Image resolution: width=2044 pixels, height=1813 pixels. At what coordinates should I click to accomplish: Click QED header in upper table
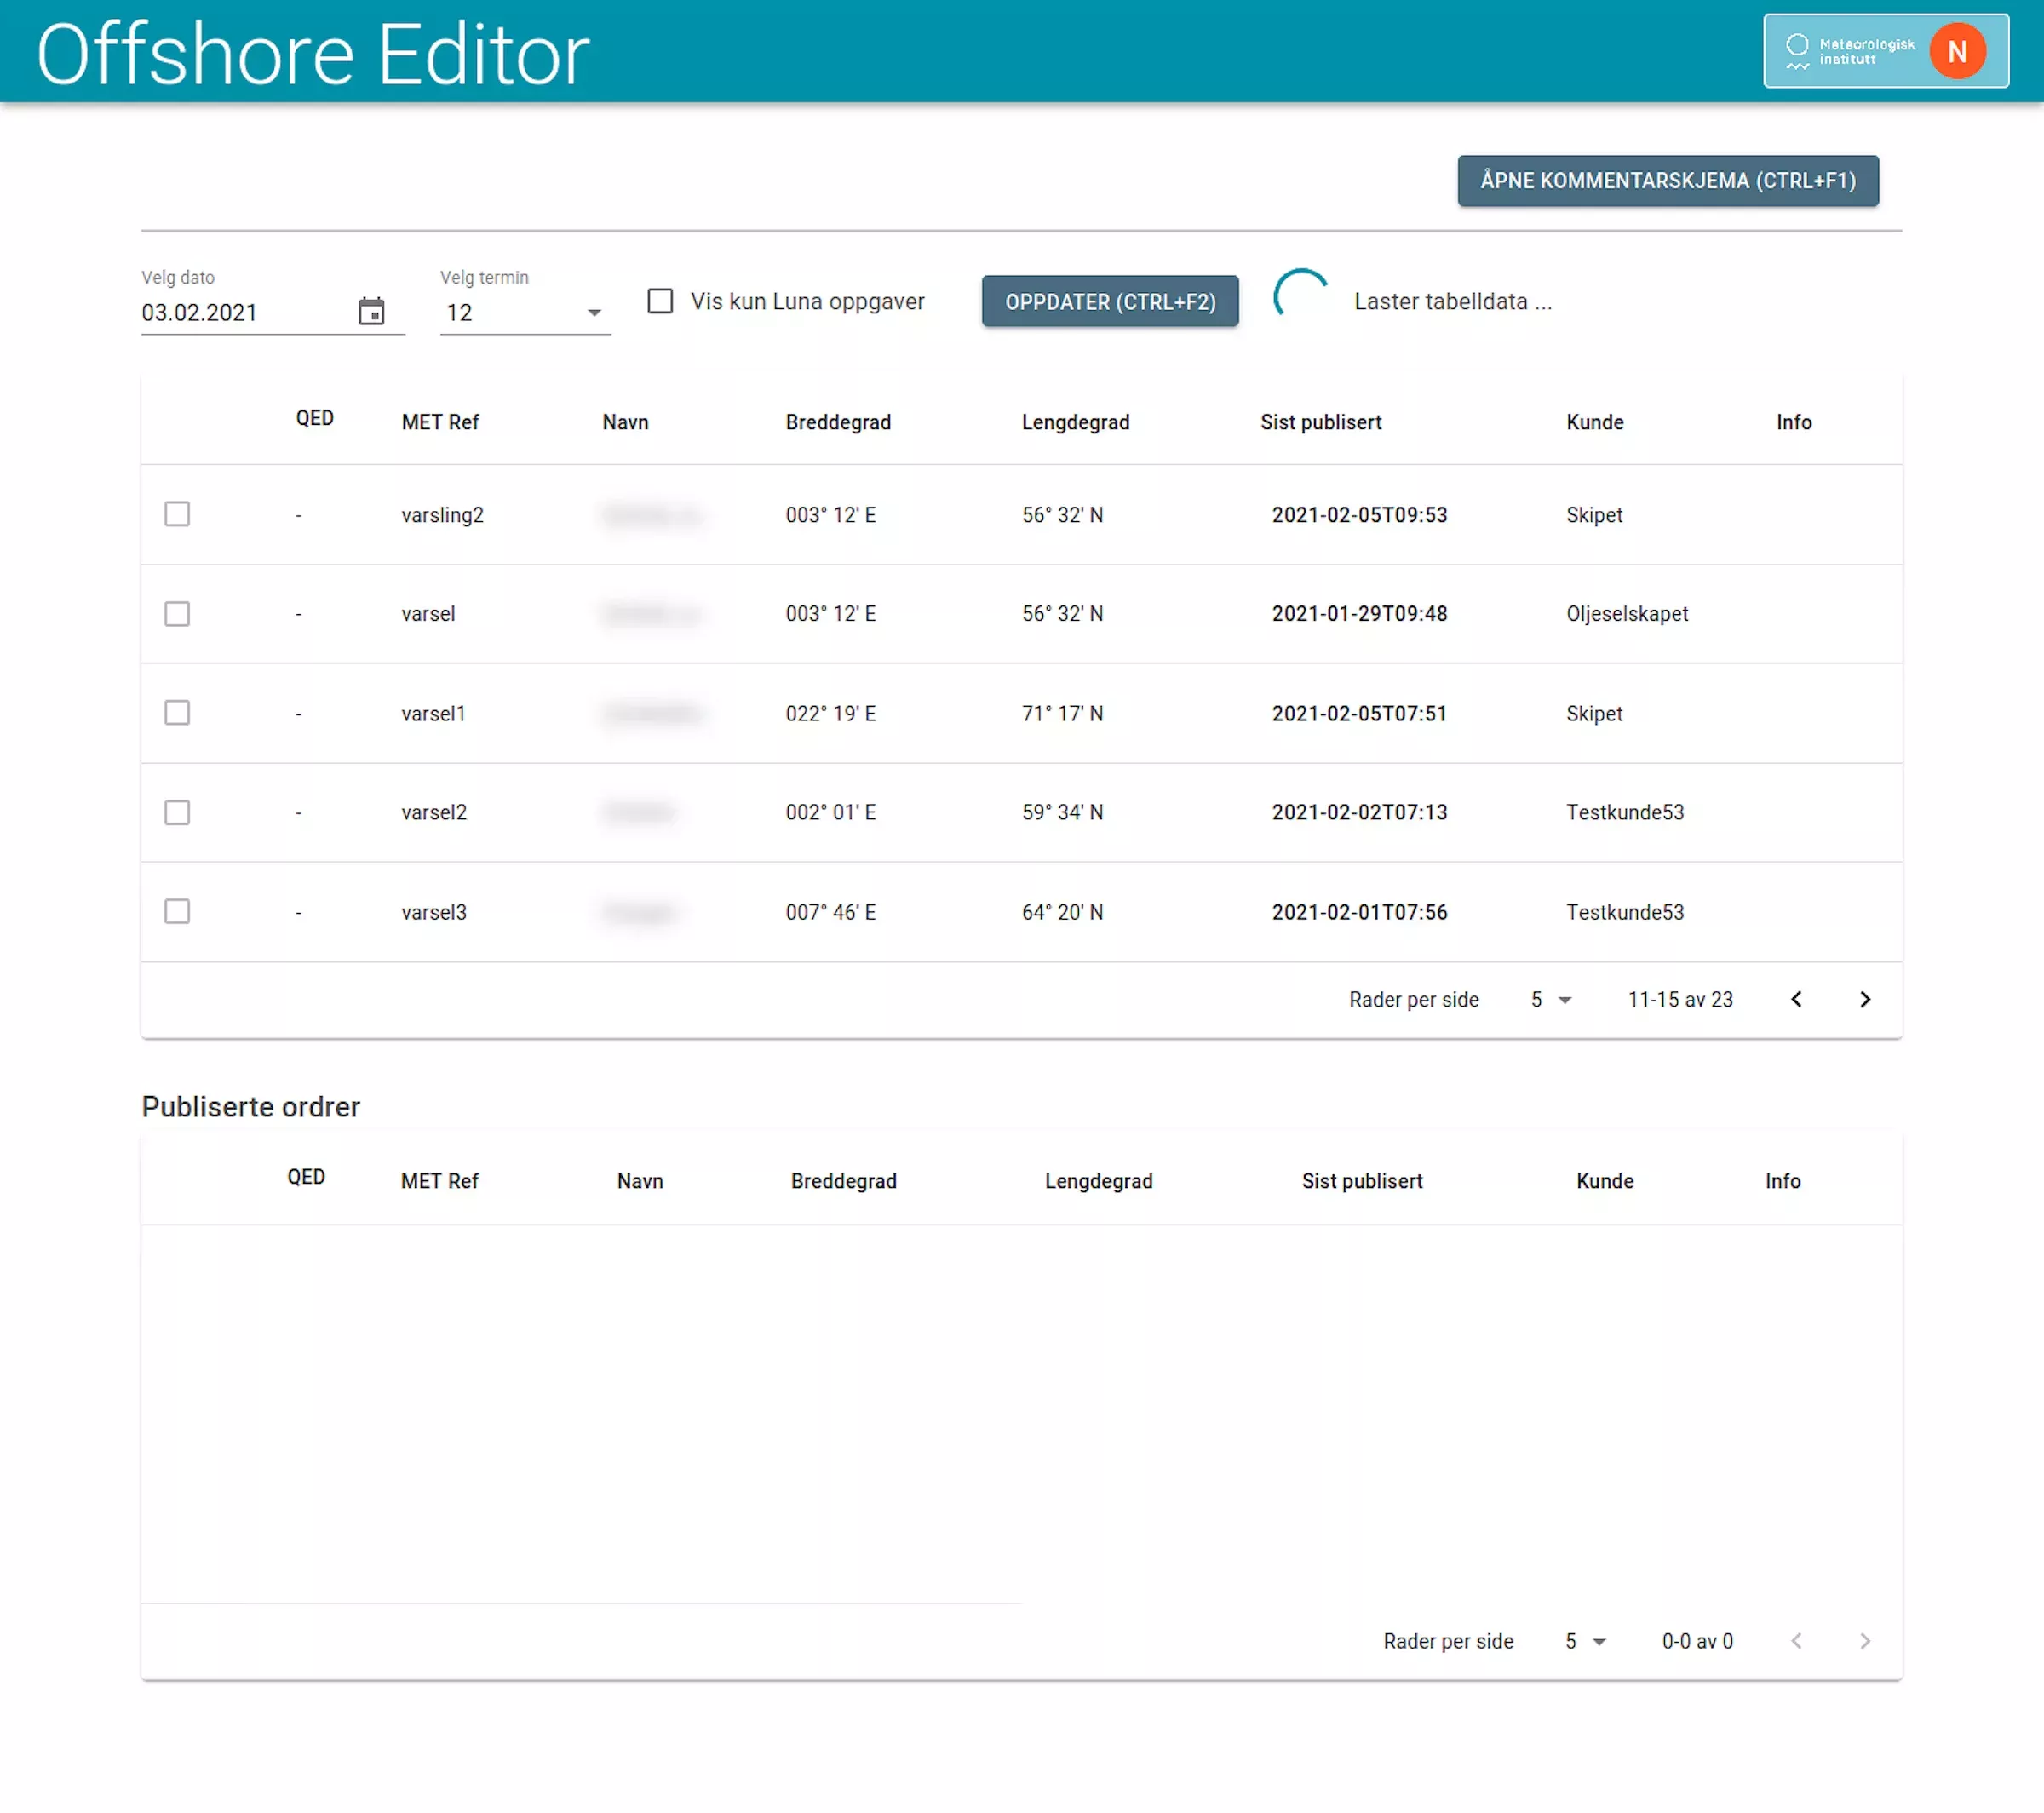(314, 418)
